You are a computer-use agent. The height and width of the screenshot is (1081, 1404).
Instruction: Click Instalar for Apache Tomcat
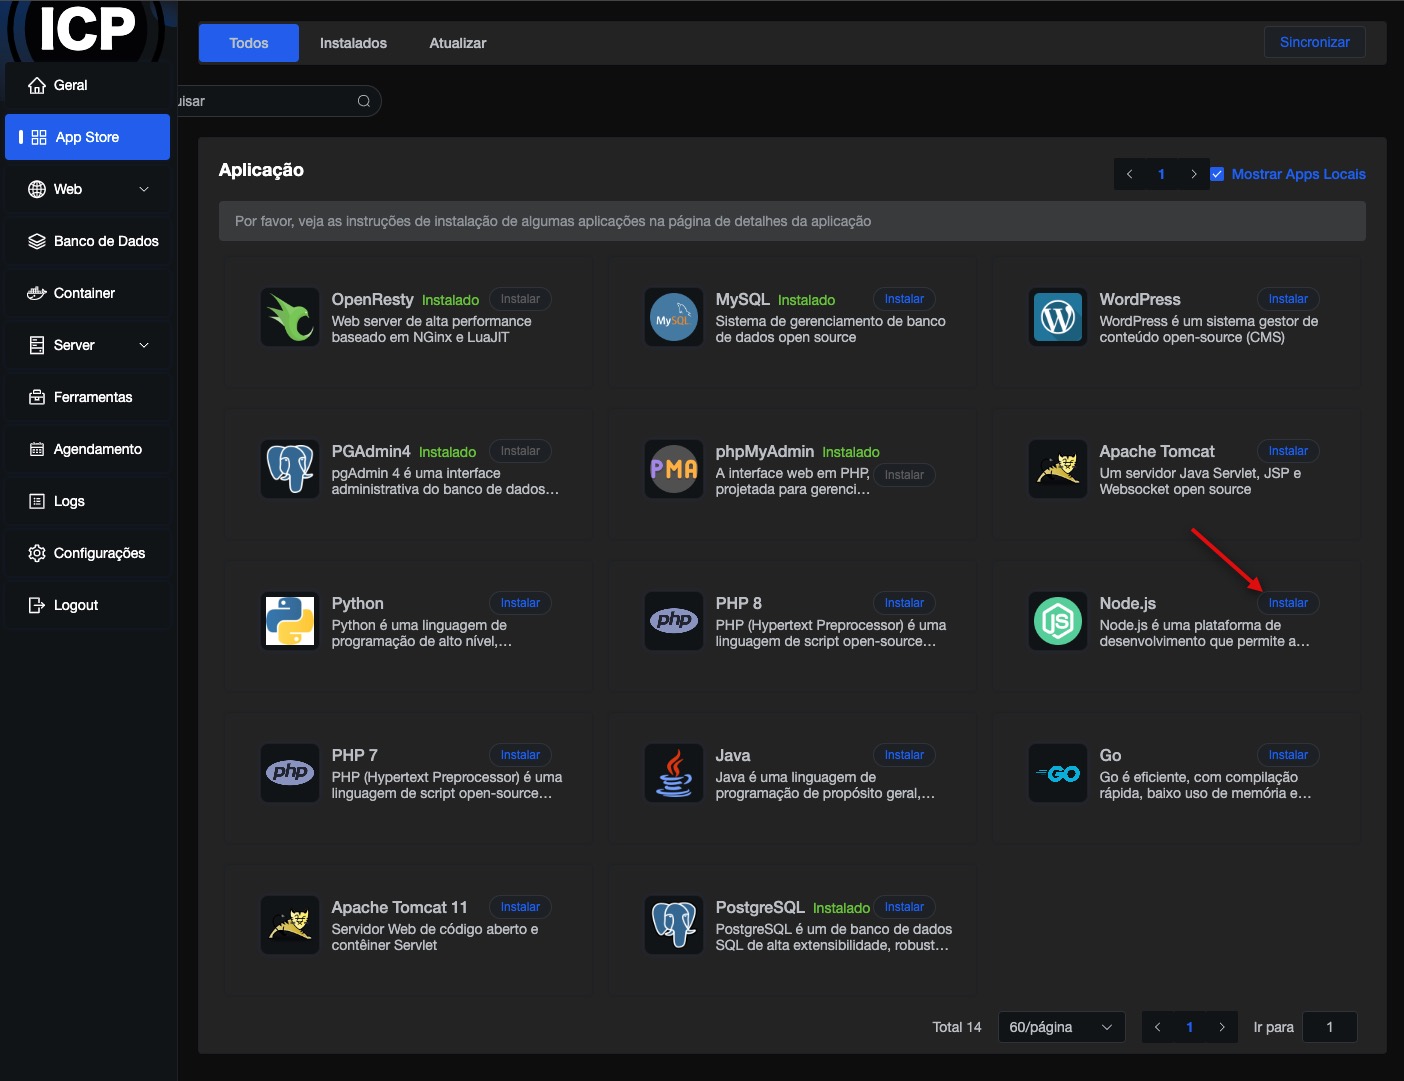1288,451
